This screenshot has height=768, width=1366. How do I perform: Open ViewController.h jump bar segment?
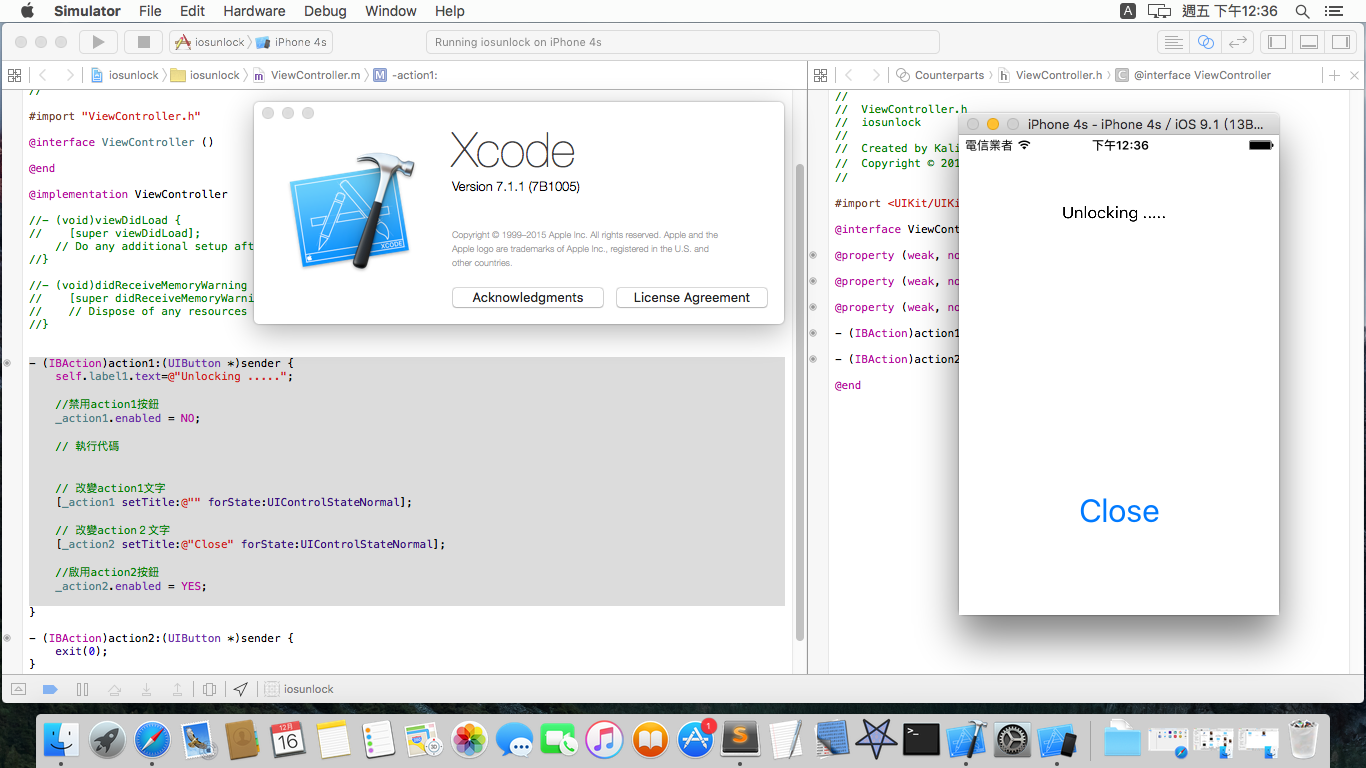click(1050, 75)
